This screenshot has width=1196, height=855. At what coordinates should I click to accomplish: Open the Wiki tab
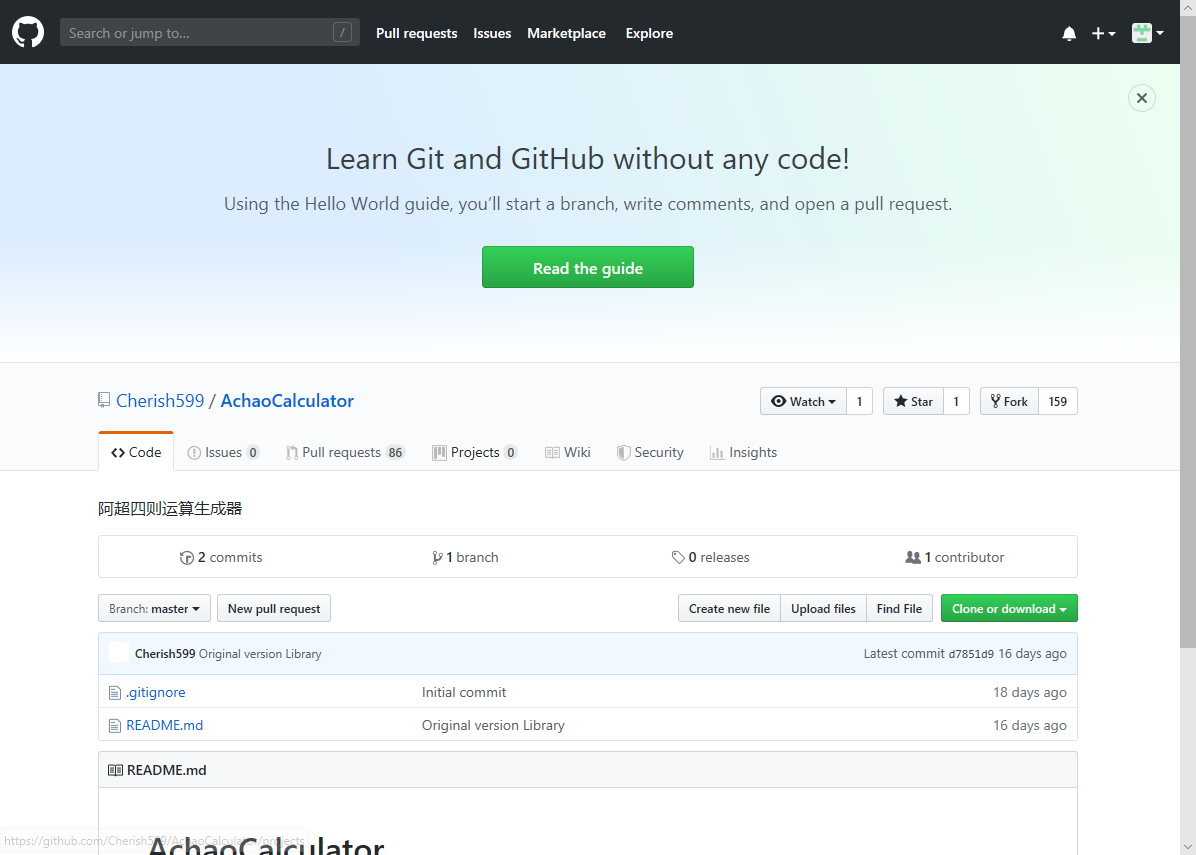tap(567, 452)
